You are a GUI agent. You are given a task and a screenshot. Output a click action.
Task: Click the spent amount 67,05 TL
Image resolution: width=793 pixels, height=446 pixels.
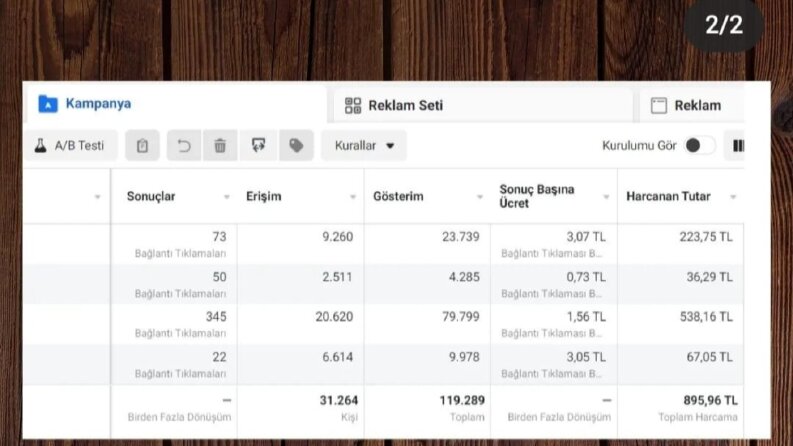710,357
